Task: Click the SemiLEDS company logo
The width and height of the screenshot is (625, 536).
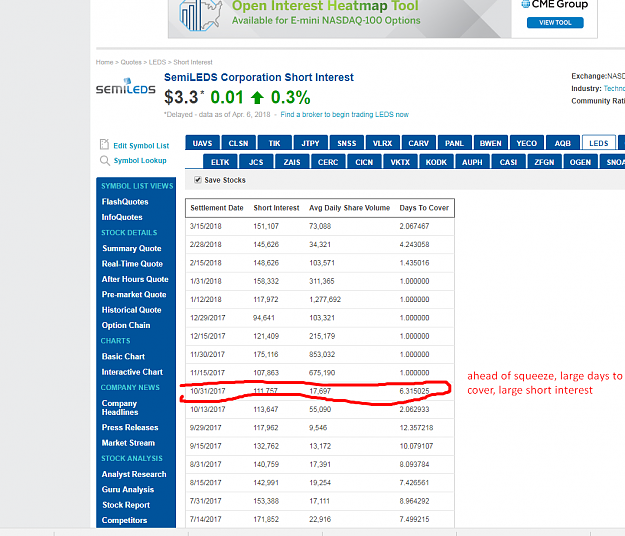Action: click(x=126, y=86)
